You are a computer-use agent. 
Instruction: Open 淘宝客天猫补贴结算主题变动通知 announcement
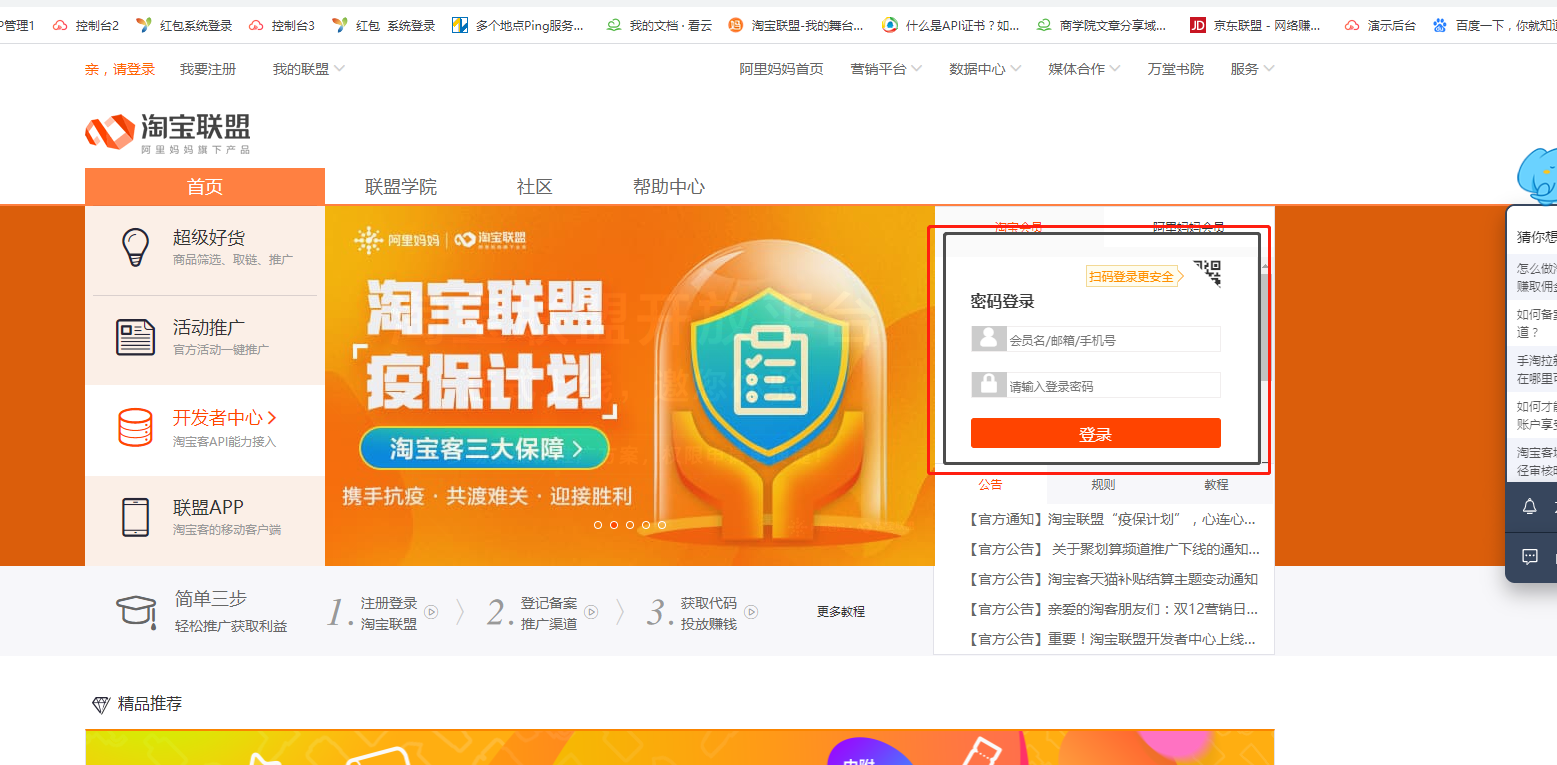(1113, 579)
